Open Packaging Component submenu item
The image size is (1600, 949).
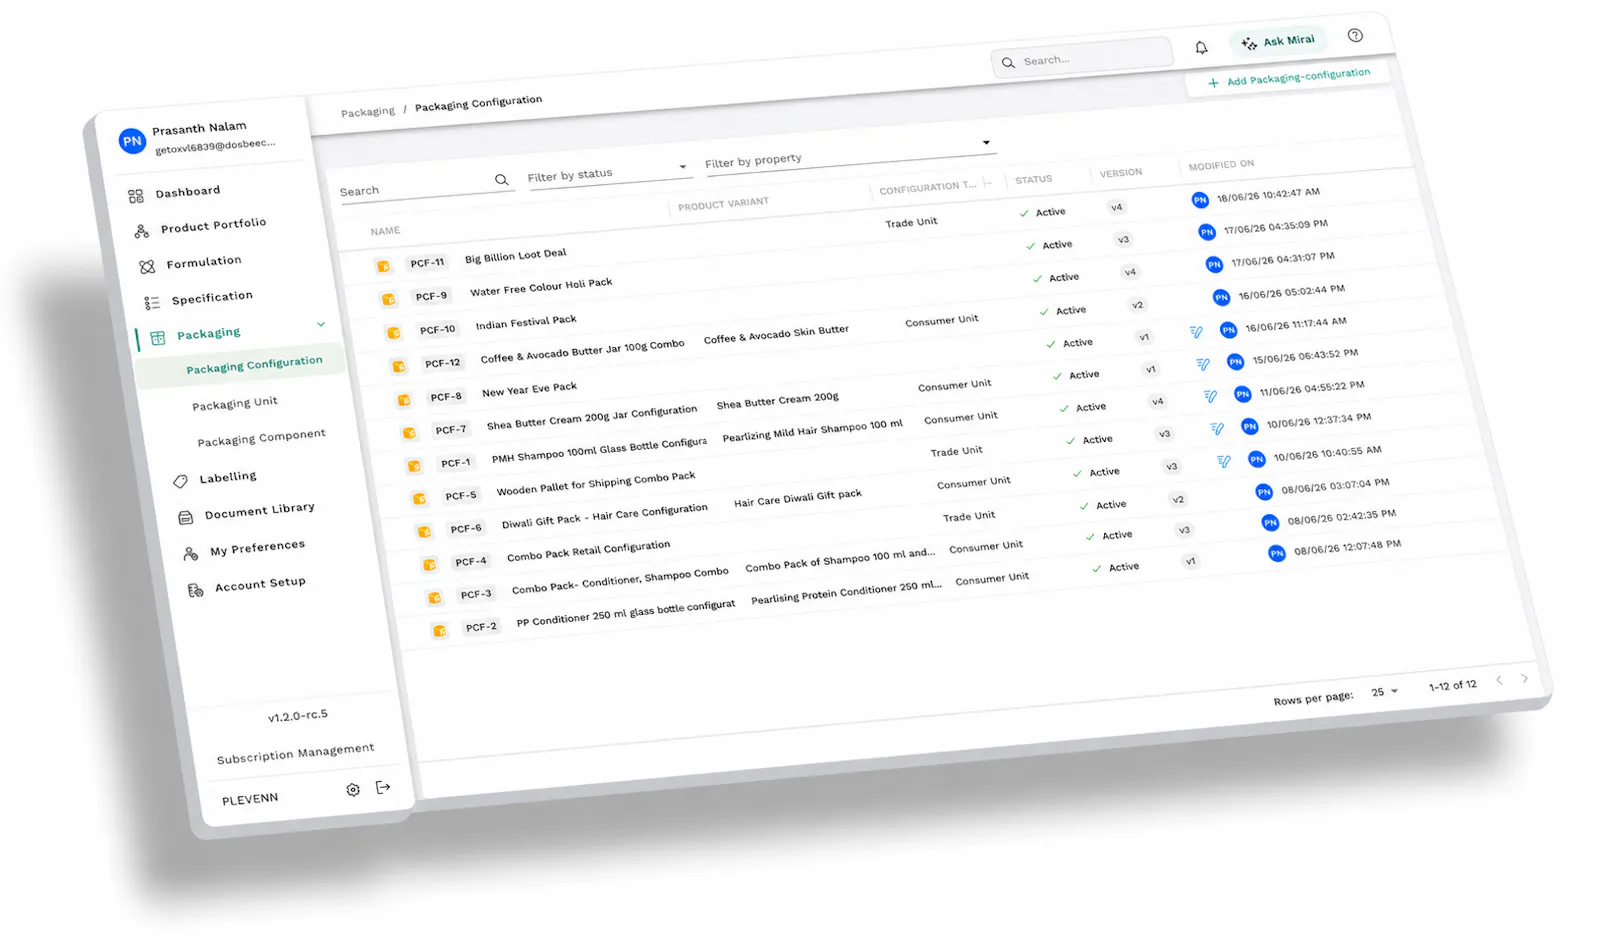point(261,437)
